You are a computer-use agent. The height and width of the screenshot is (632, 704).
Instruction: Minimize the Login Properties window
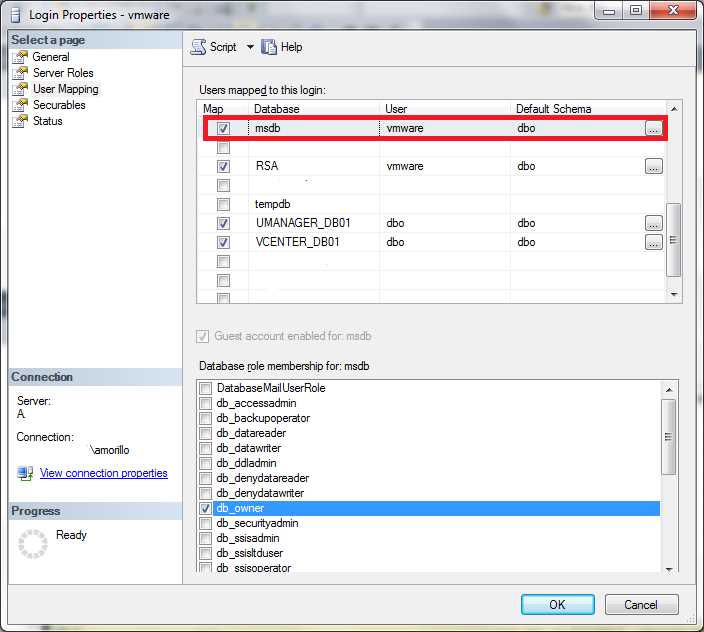click(609, 10)
